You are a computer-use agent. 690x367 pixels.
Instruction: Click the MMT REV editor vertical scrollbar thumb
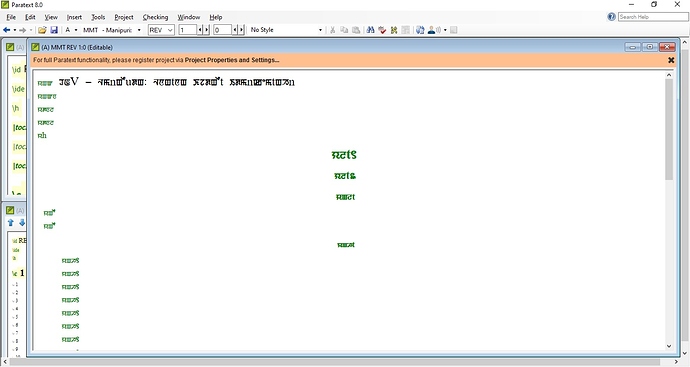[669, 129]
